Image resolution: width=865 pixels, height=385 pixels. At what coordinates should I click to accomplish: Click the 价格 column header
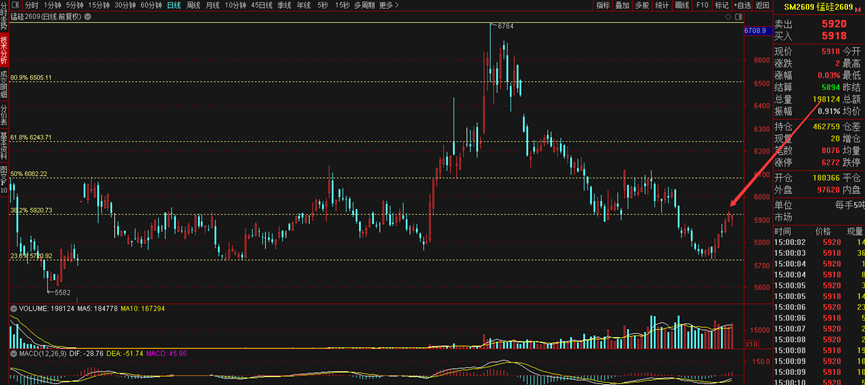click(x=823, y=231)
